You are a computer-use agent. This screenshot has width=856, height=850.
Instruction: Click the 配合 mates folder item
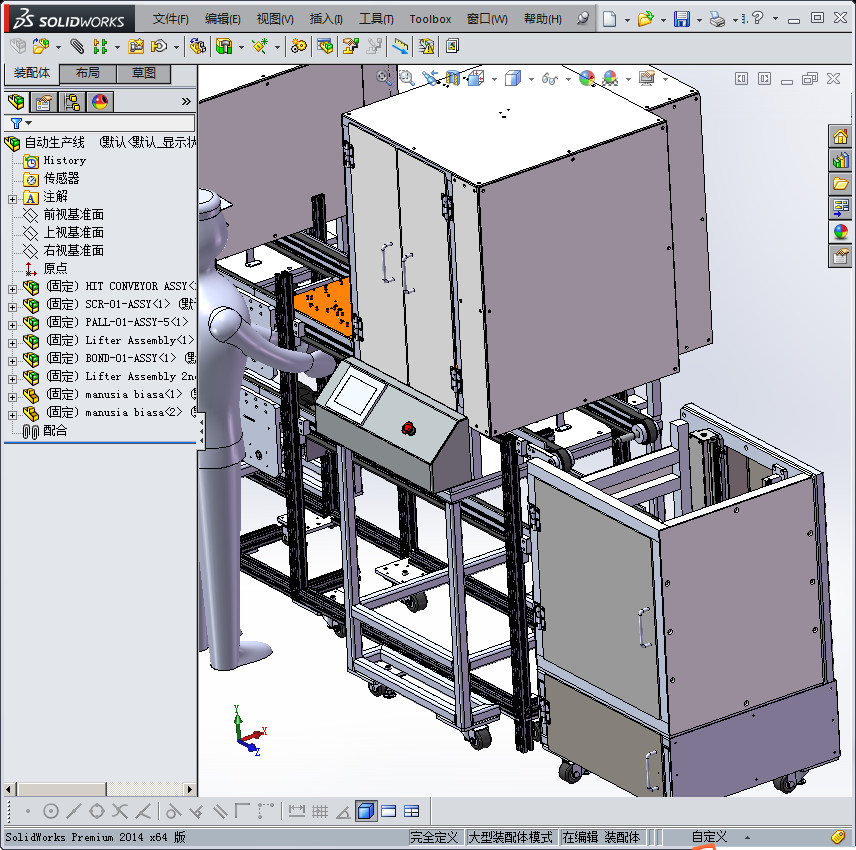coord(55,430)
